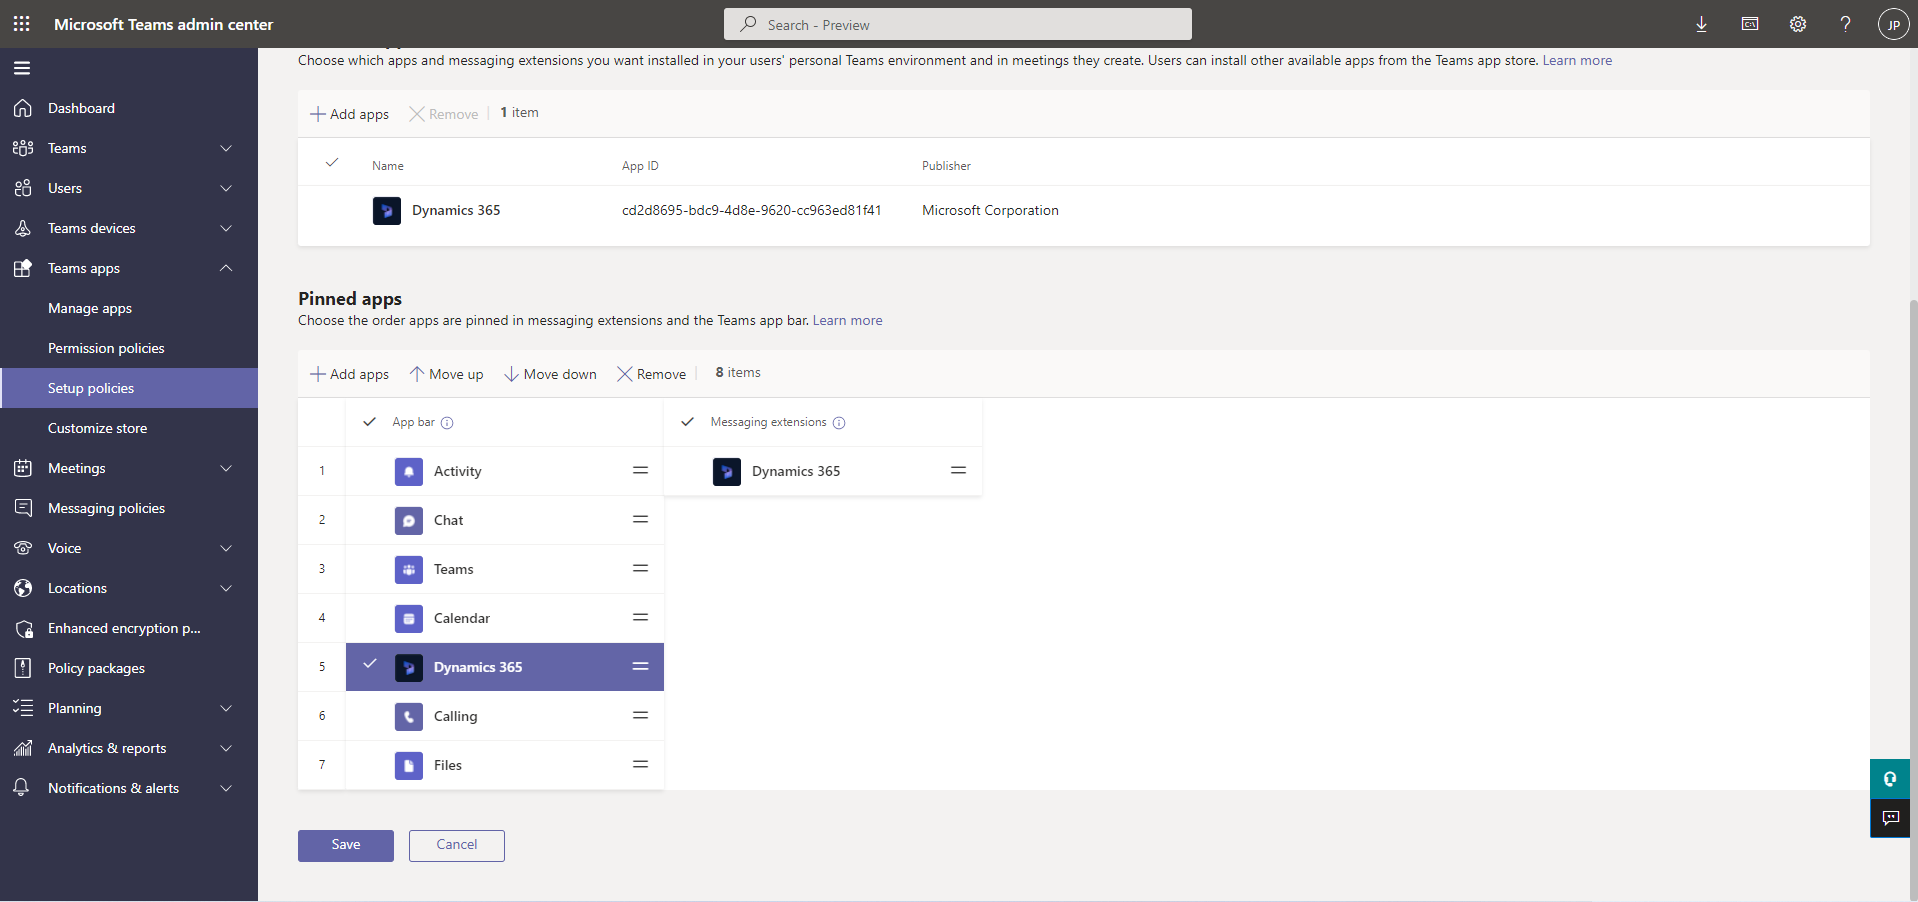Click the Messaging extensions info icon

tap(839, 423)
